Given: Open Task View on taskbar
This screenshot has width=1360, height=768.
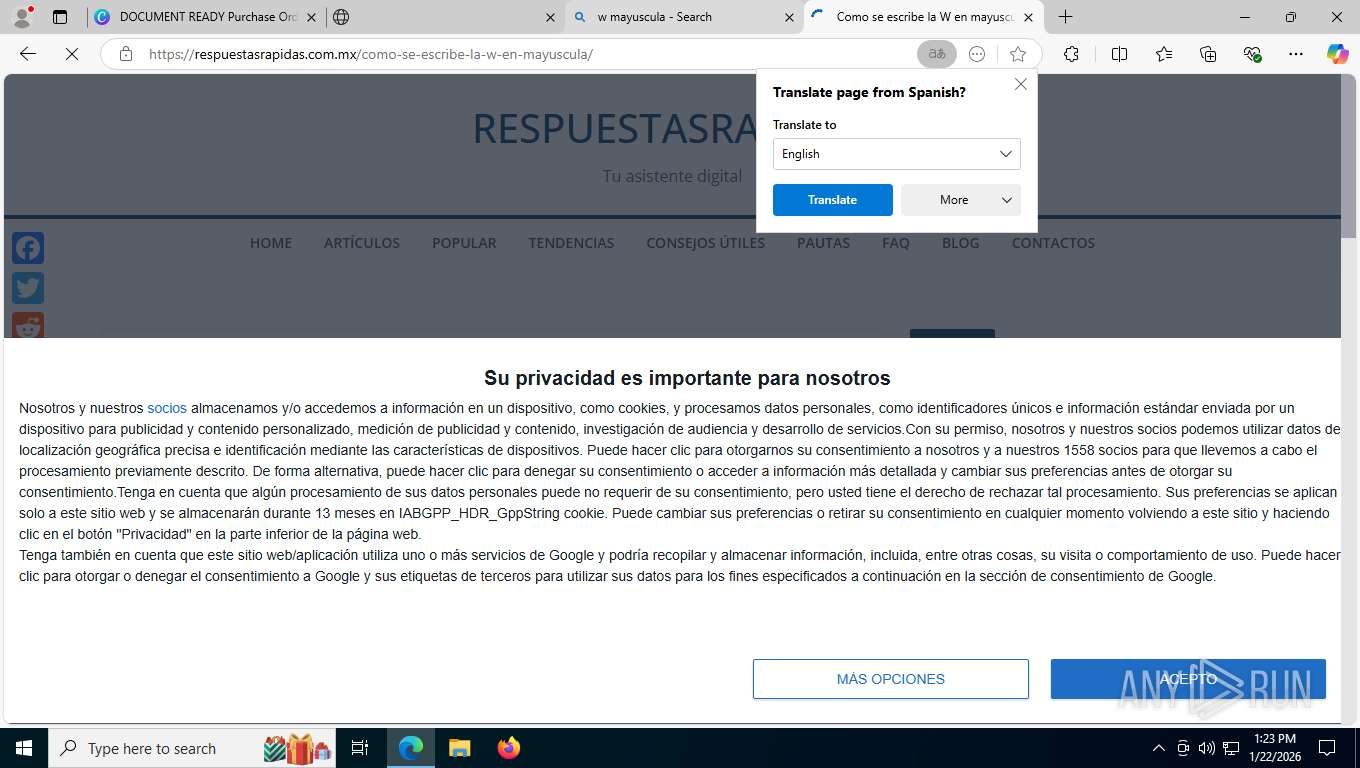Looking at the screenshot, I should point(360,748).
